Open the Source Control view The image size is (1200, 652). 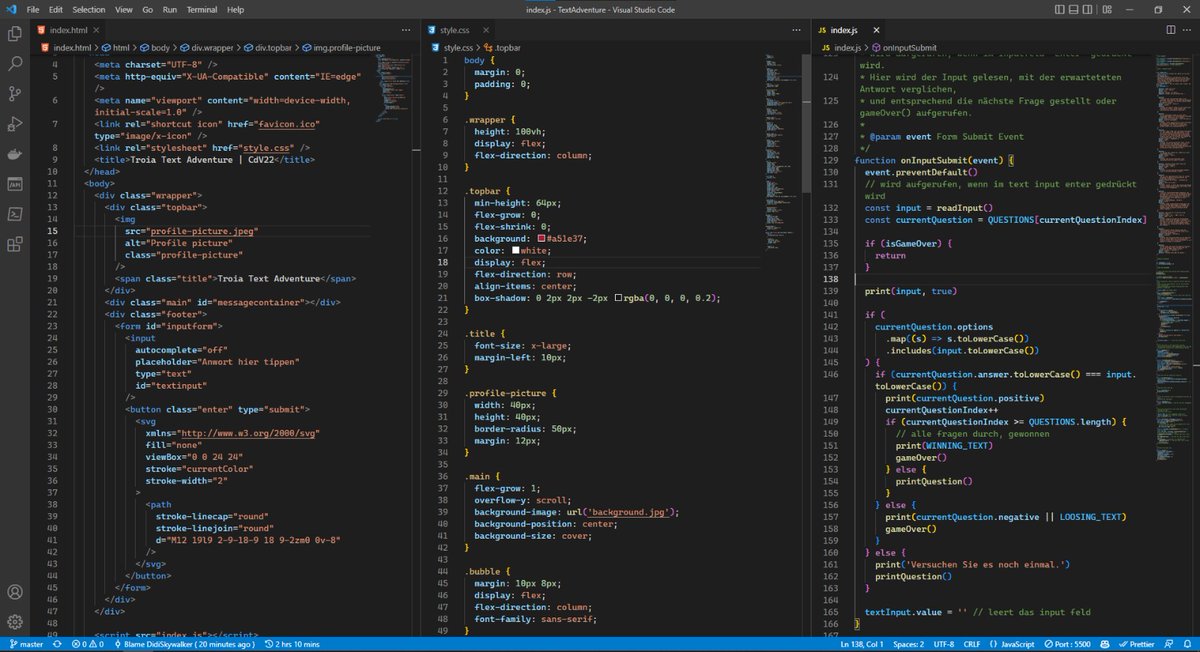click(15, 94)
